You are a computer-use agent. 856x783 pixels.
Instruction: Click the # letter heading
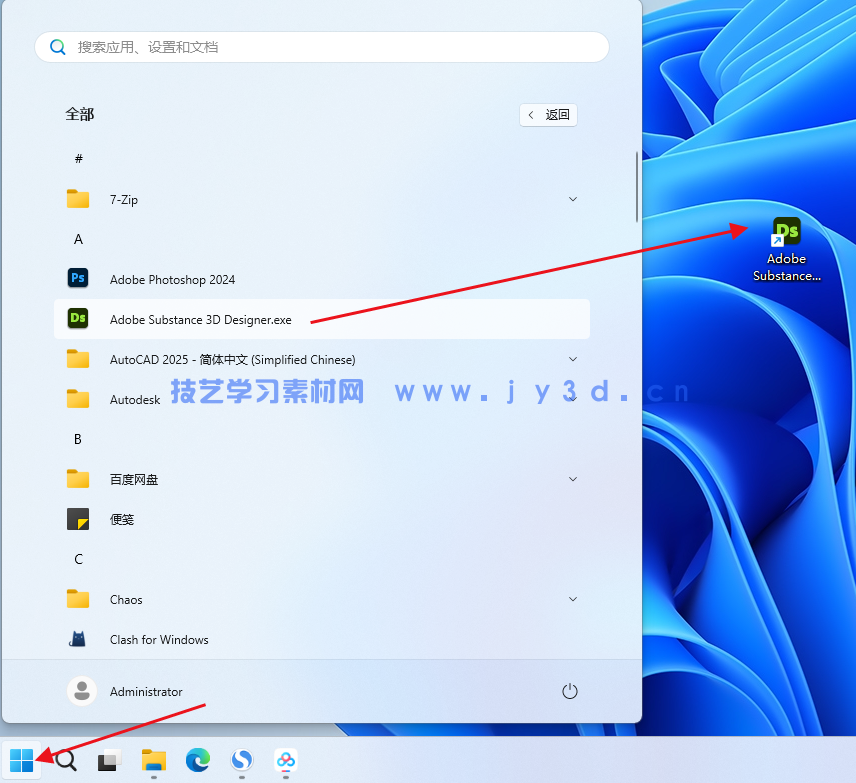(79, 159)
